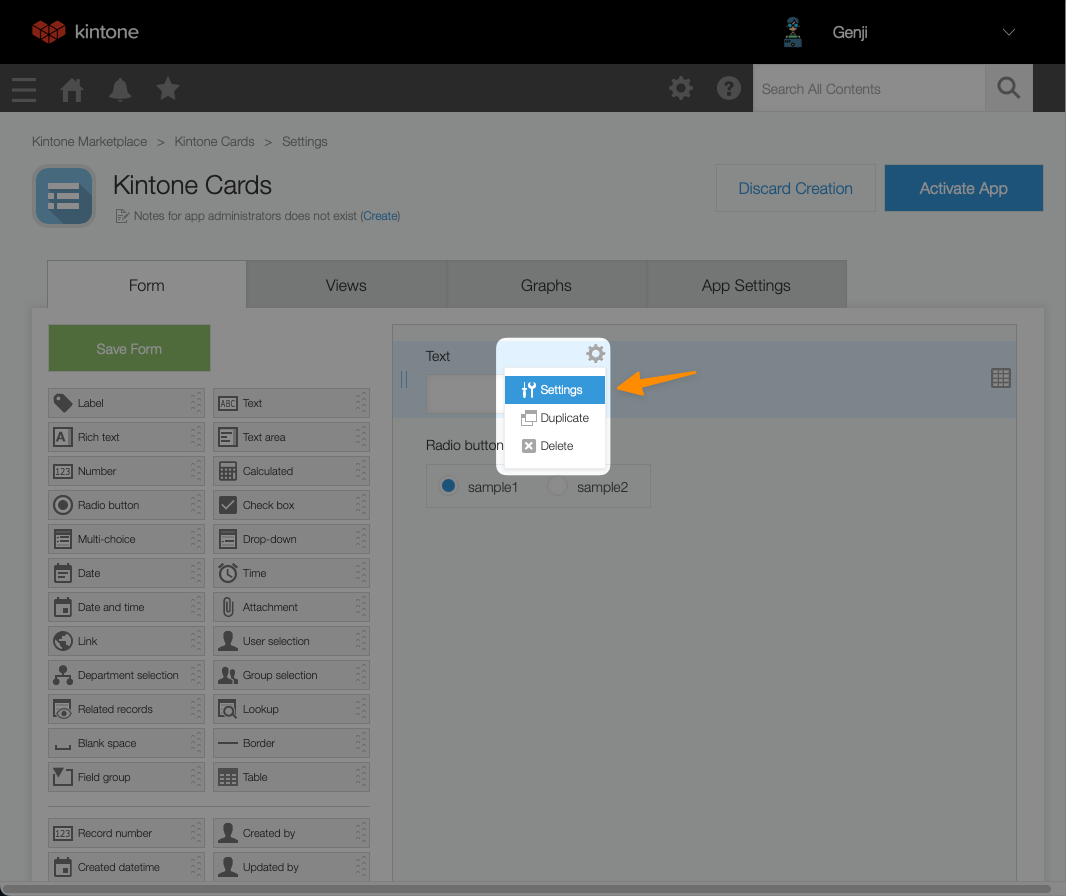Click the Activate App button
This screenshot has width=1066, height=896.
963,188
